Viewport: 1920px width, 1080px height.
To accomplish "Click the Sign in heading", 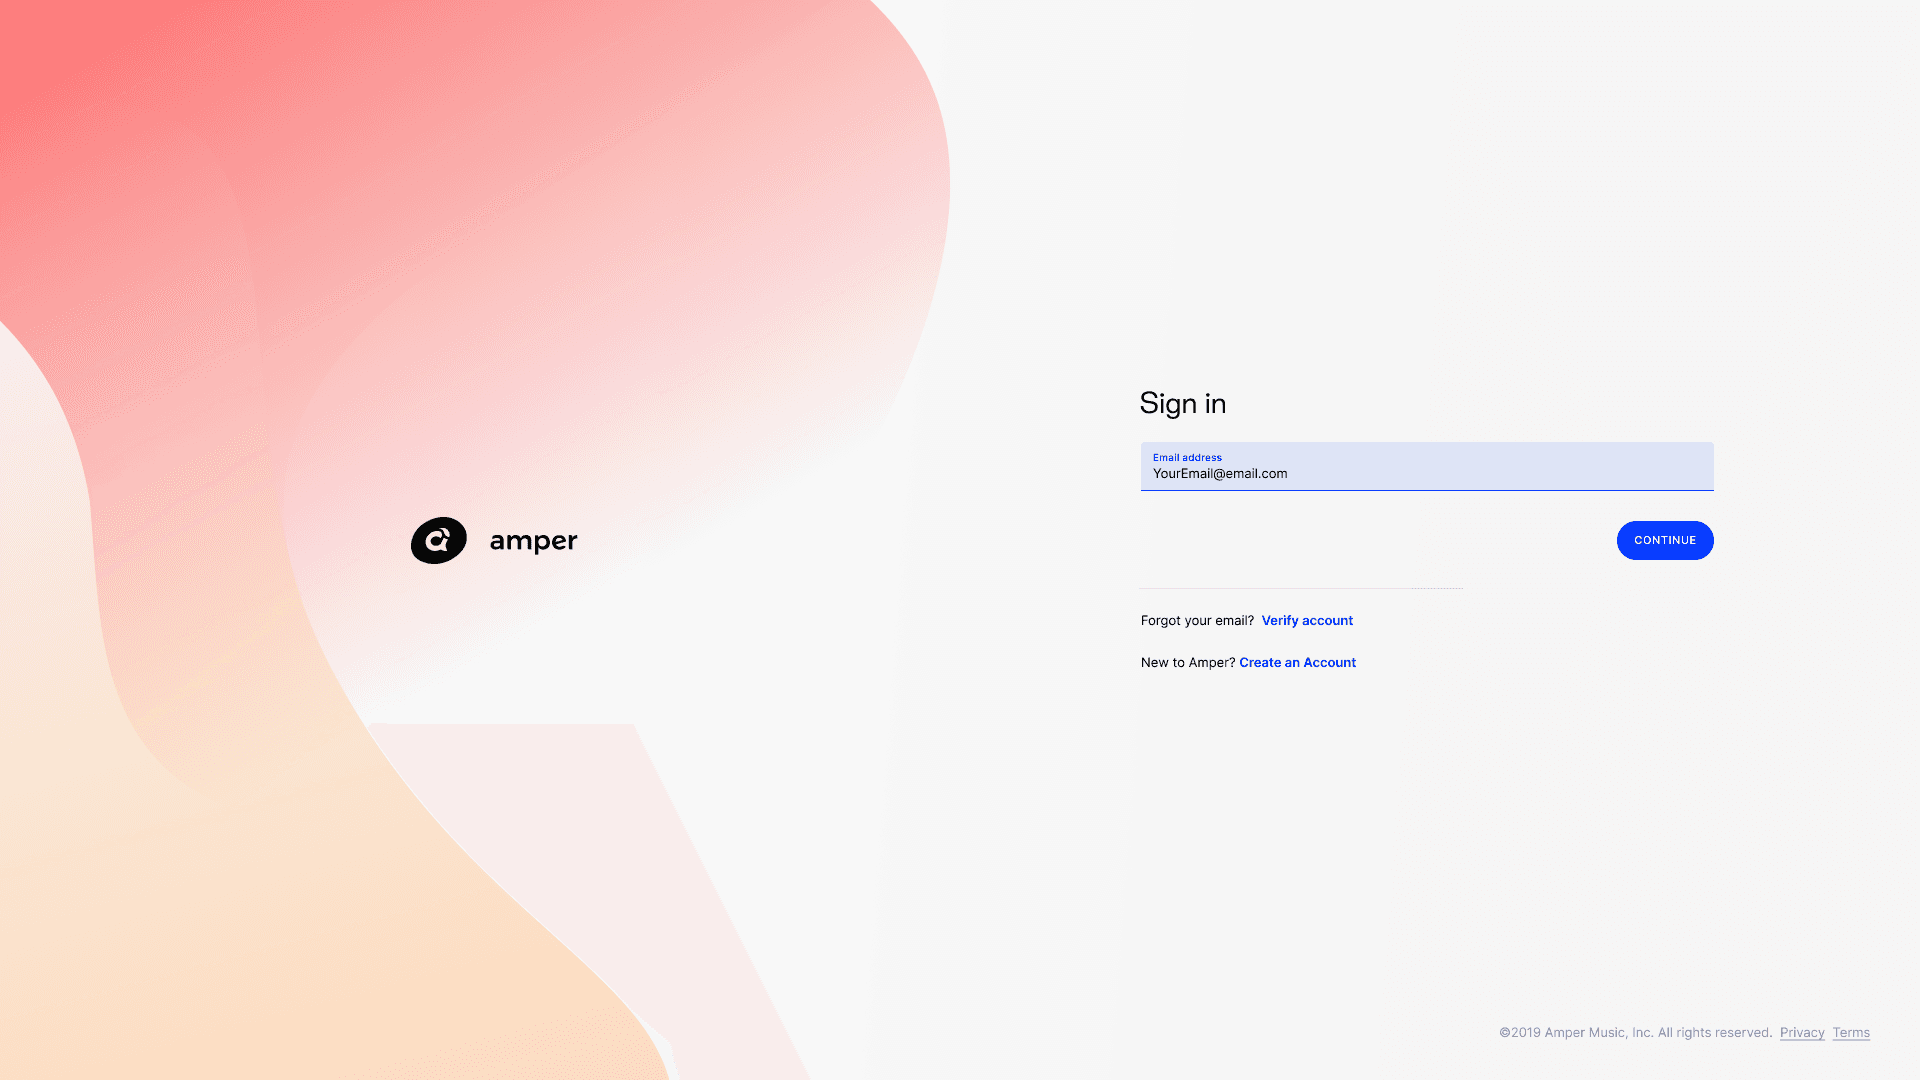I will point(1182,403).
